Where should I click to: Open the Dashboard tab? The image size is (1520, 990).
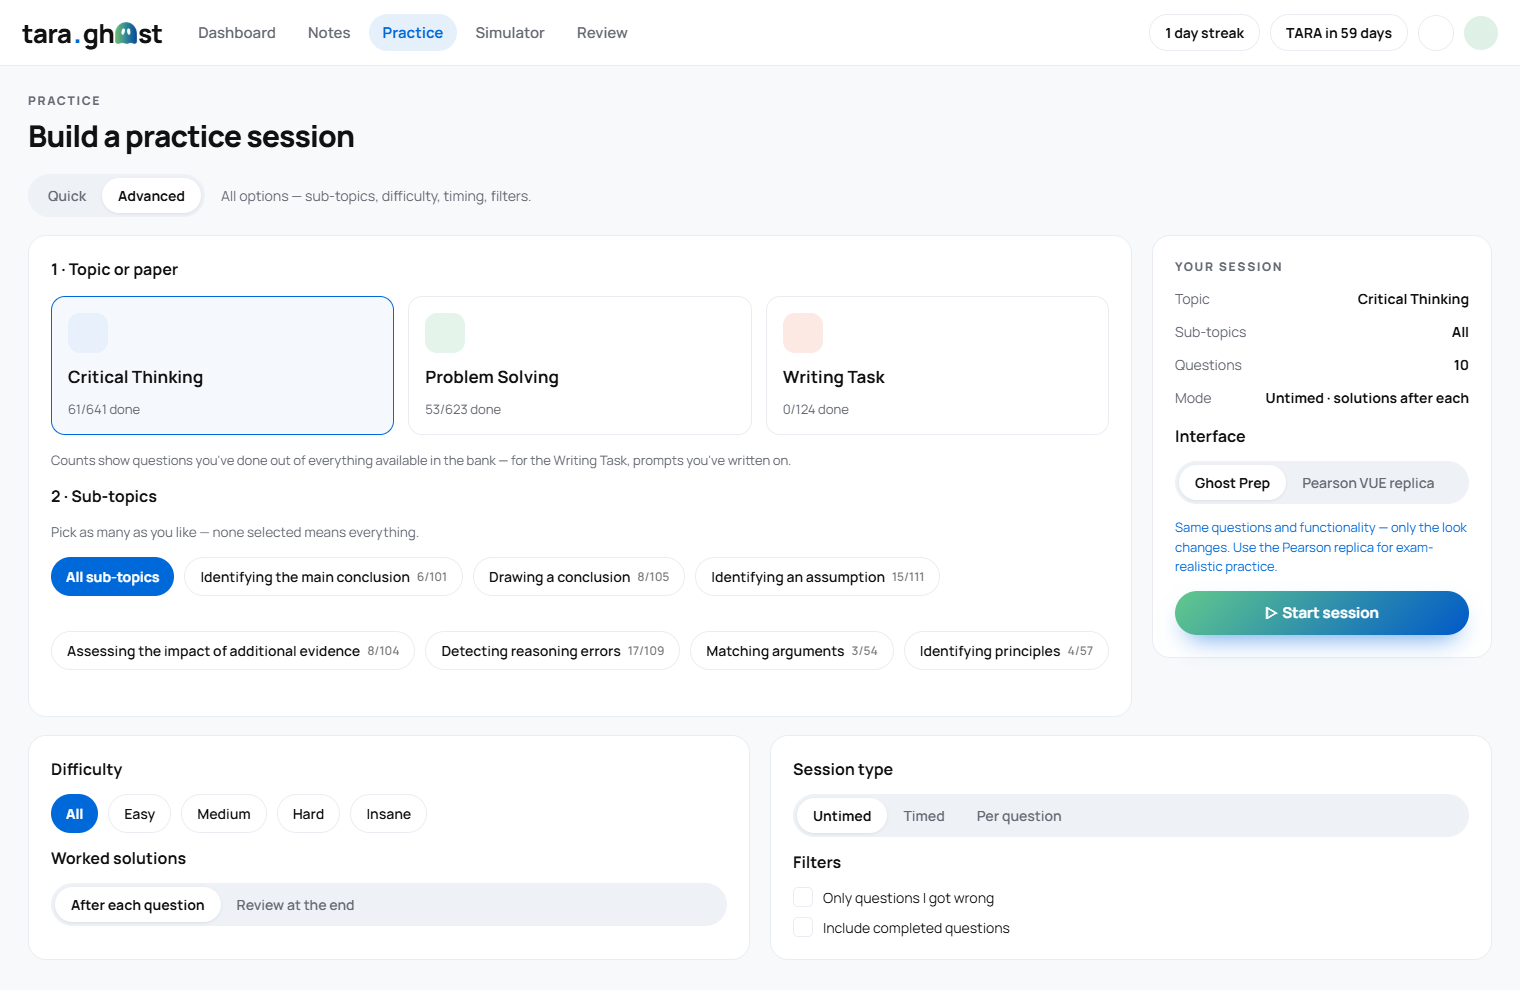[x=237, y=33]
